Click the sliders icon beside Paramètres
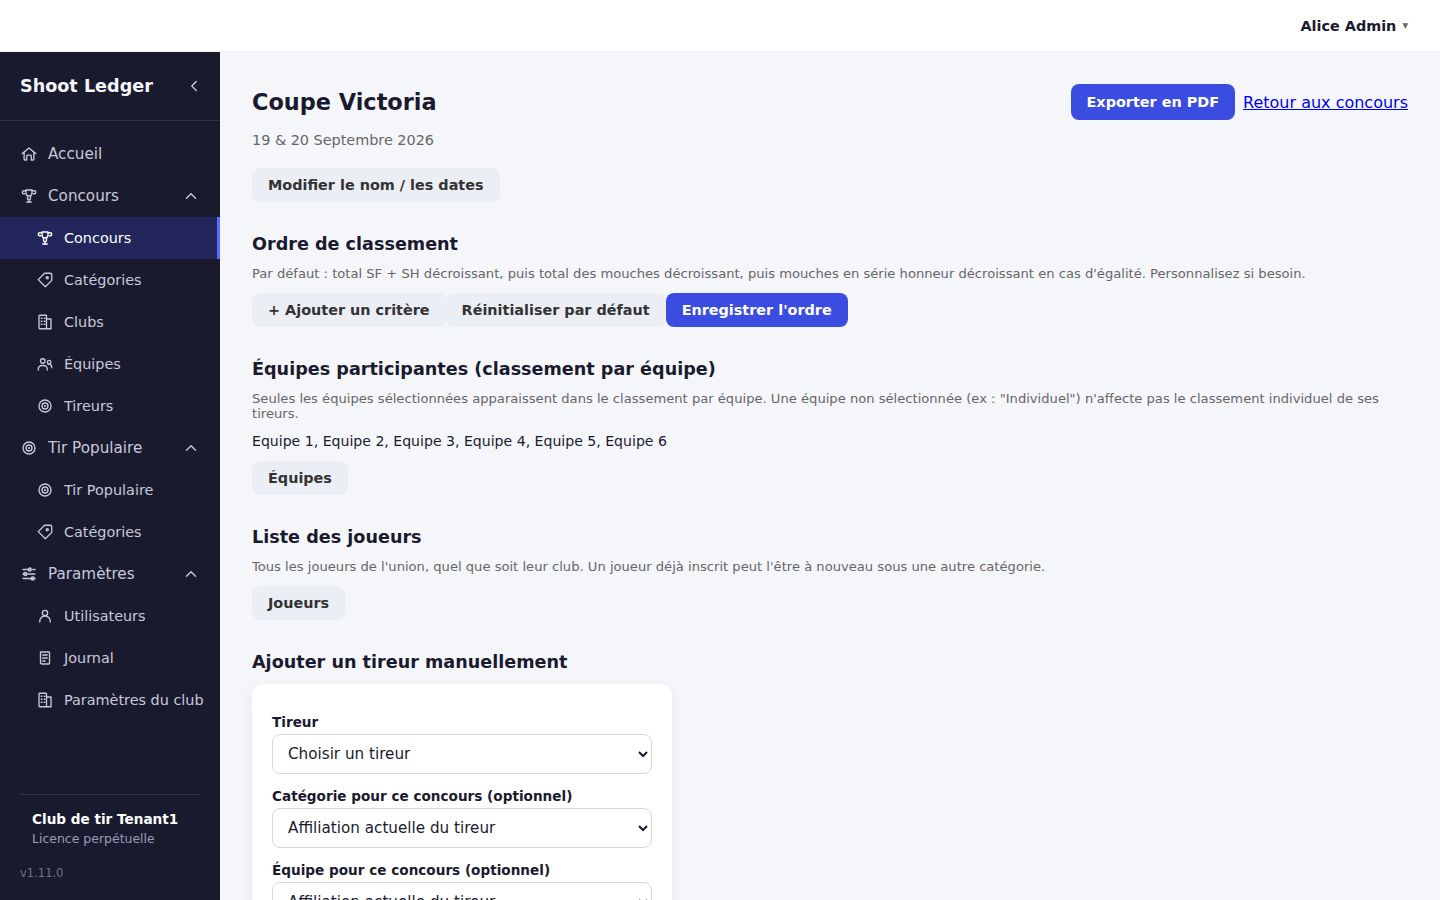1440x900 pixels. (29, 574)
